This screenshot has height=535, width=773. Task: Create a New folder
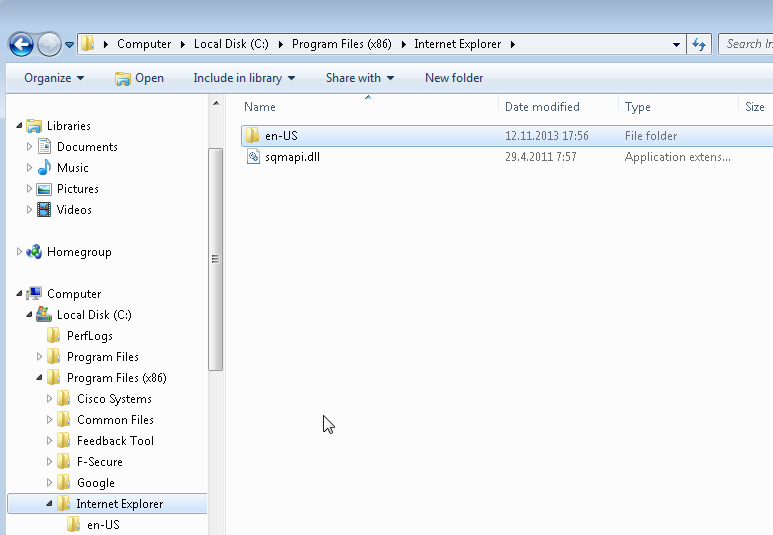(x=454, y=78)
